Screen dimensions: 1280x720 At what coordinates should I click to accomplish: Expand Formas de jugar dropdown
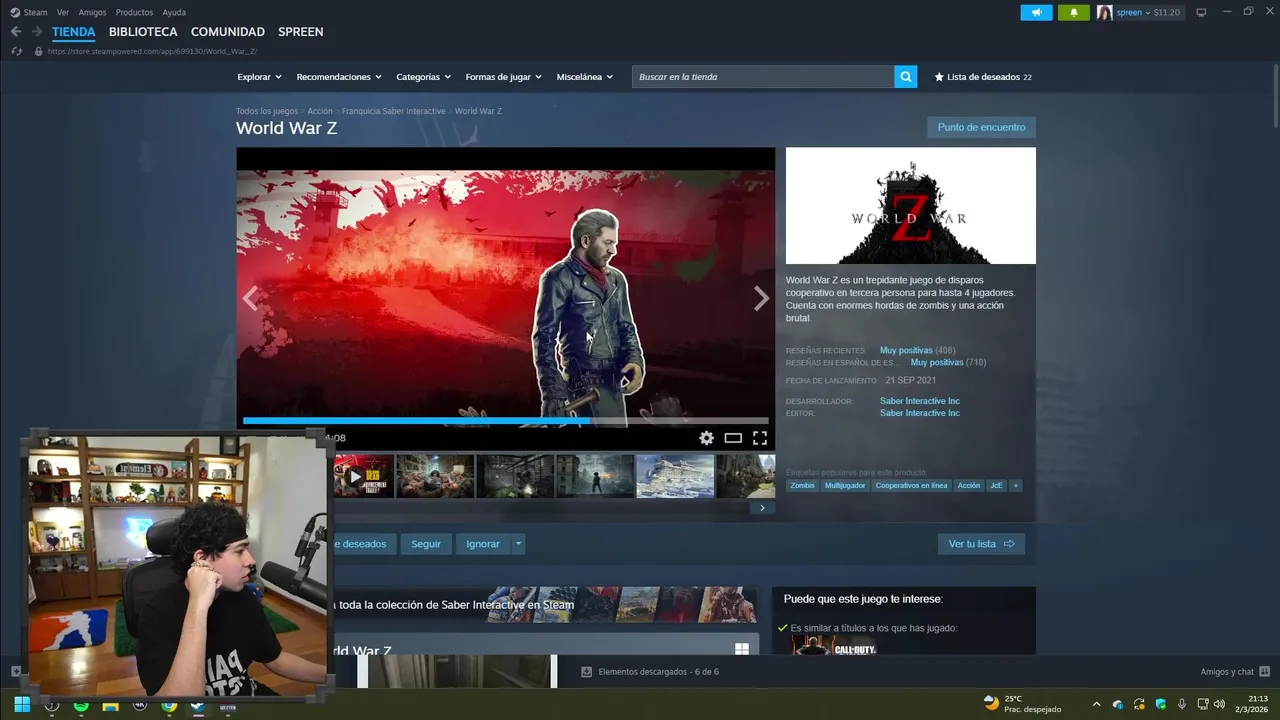click(x=503, y=77)
